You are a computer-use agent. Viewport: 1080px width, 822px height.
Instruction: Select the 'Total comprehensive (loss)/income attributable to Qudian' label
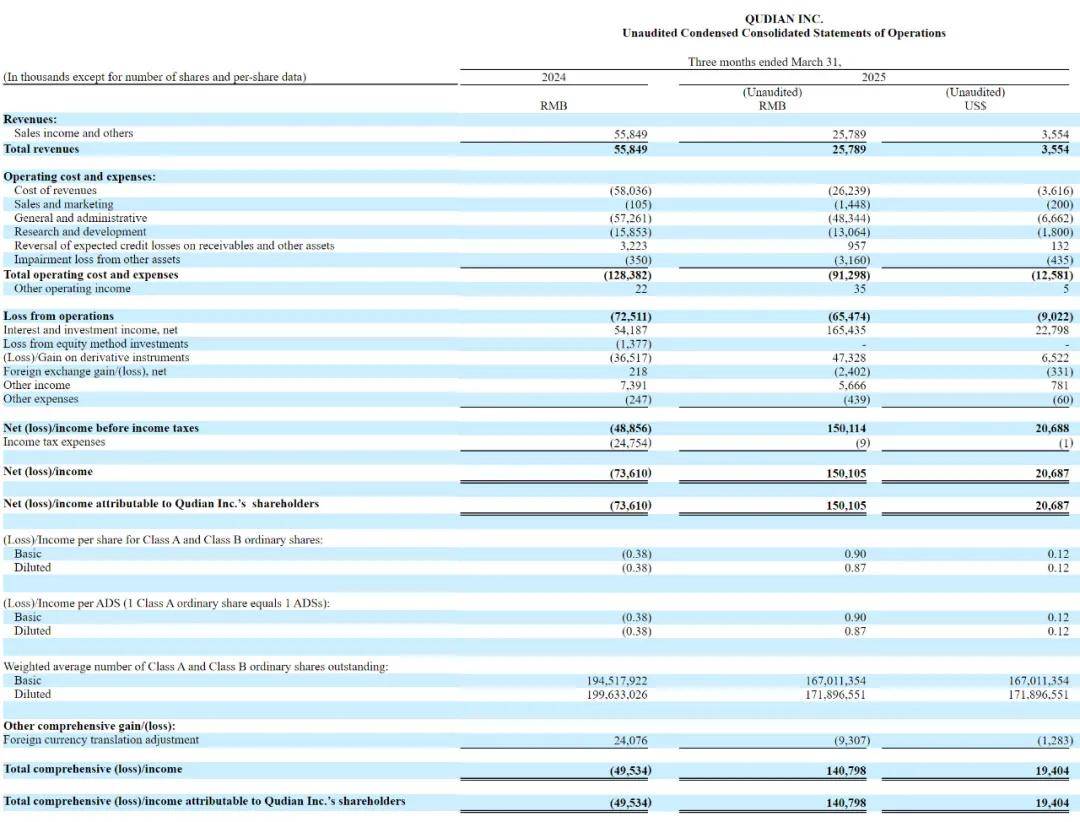205,801
